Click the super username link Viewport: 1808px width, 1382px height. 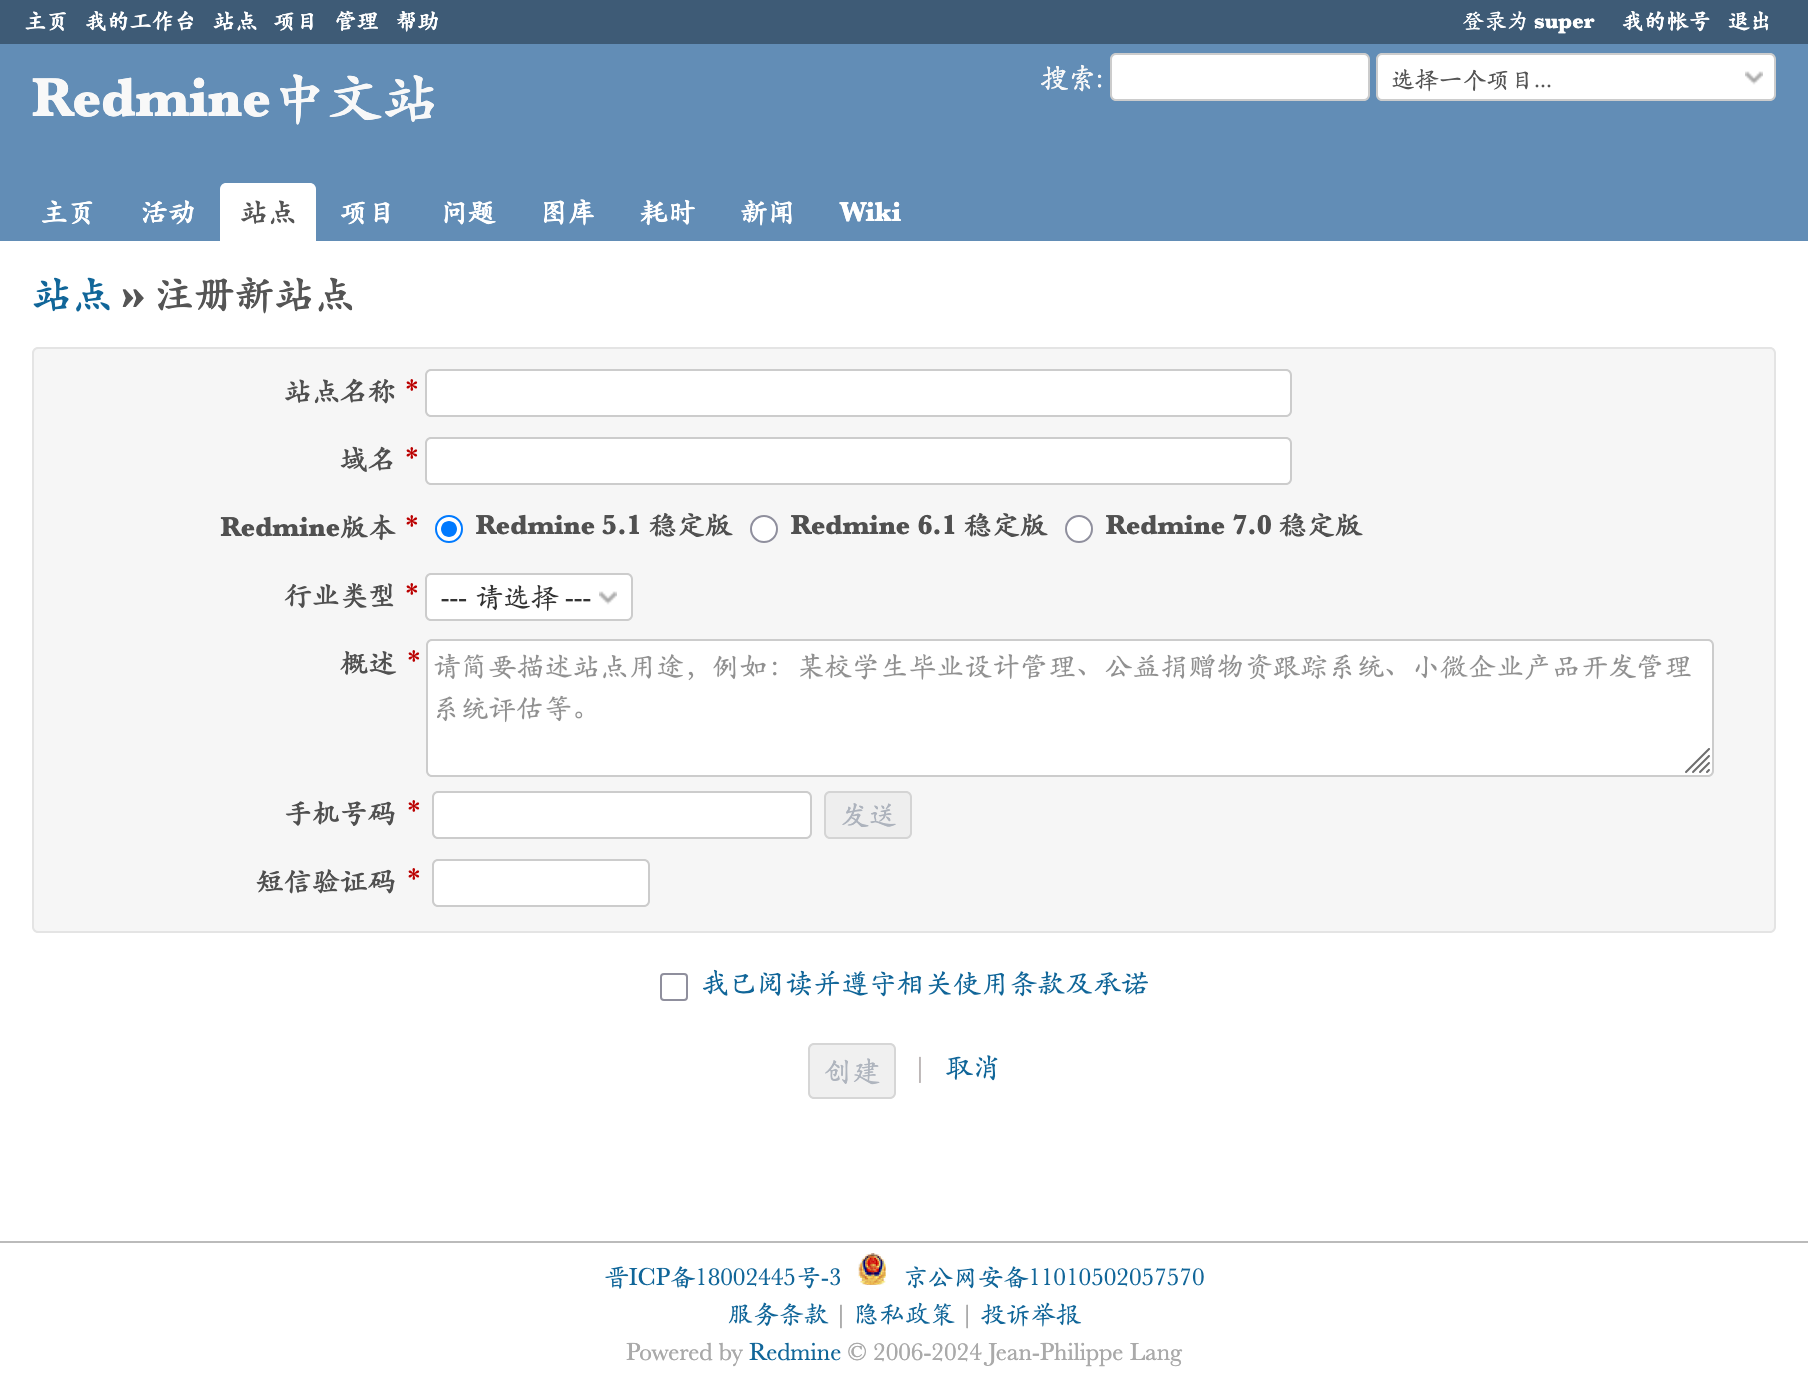tap(1563, 22)
